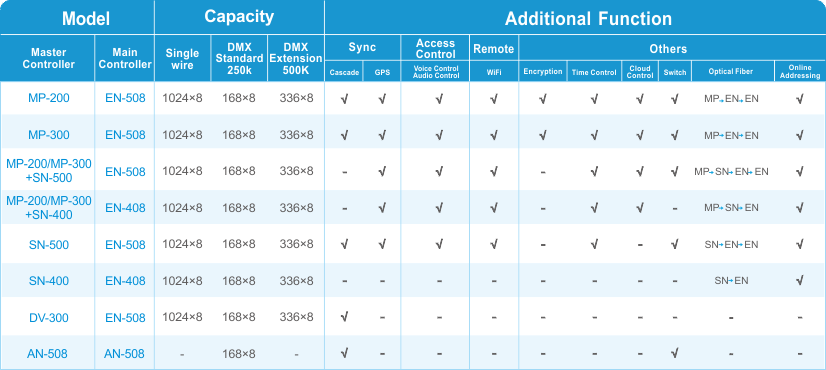
Task: Click the SN-400 master controller entry
Action: point(48,281)
